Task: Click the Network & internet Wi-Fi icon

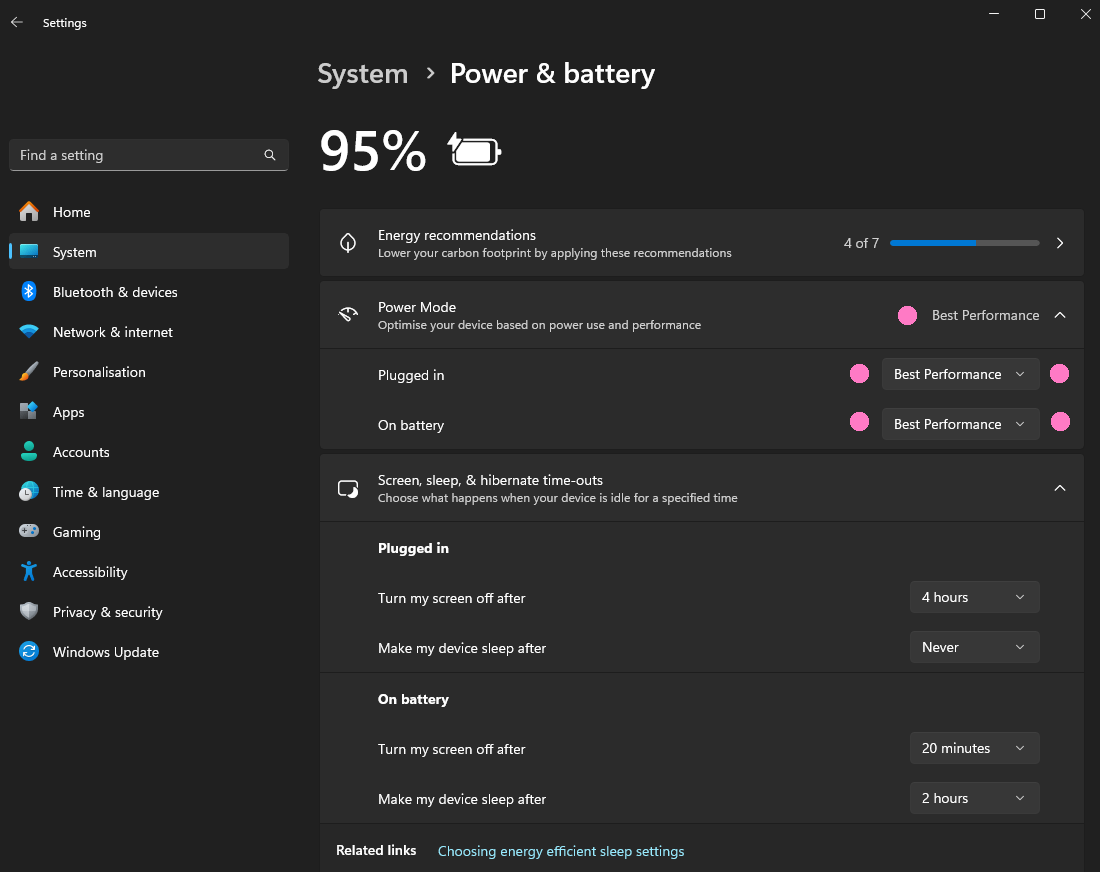Action: click(29, 332)
